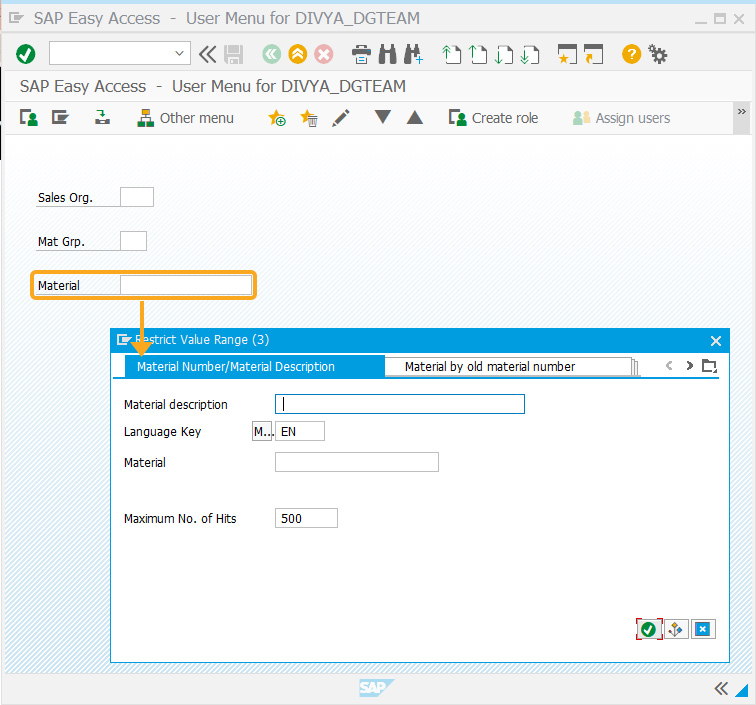The width and height of the screenshot is (756, 705).
Task: Go to the Last Page icon
Action: click(530, 54)
